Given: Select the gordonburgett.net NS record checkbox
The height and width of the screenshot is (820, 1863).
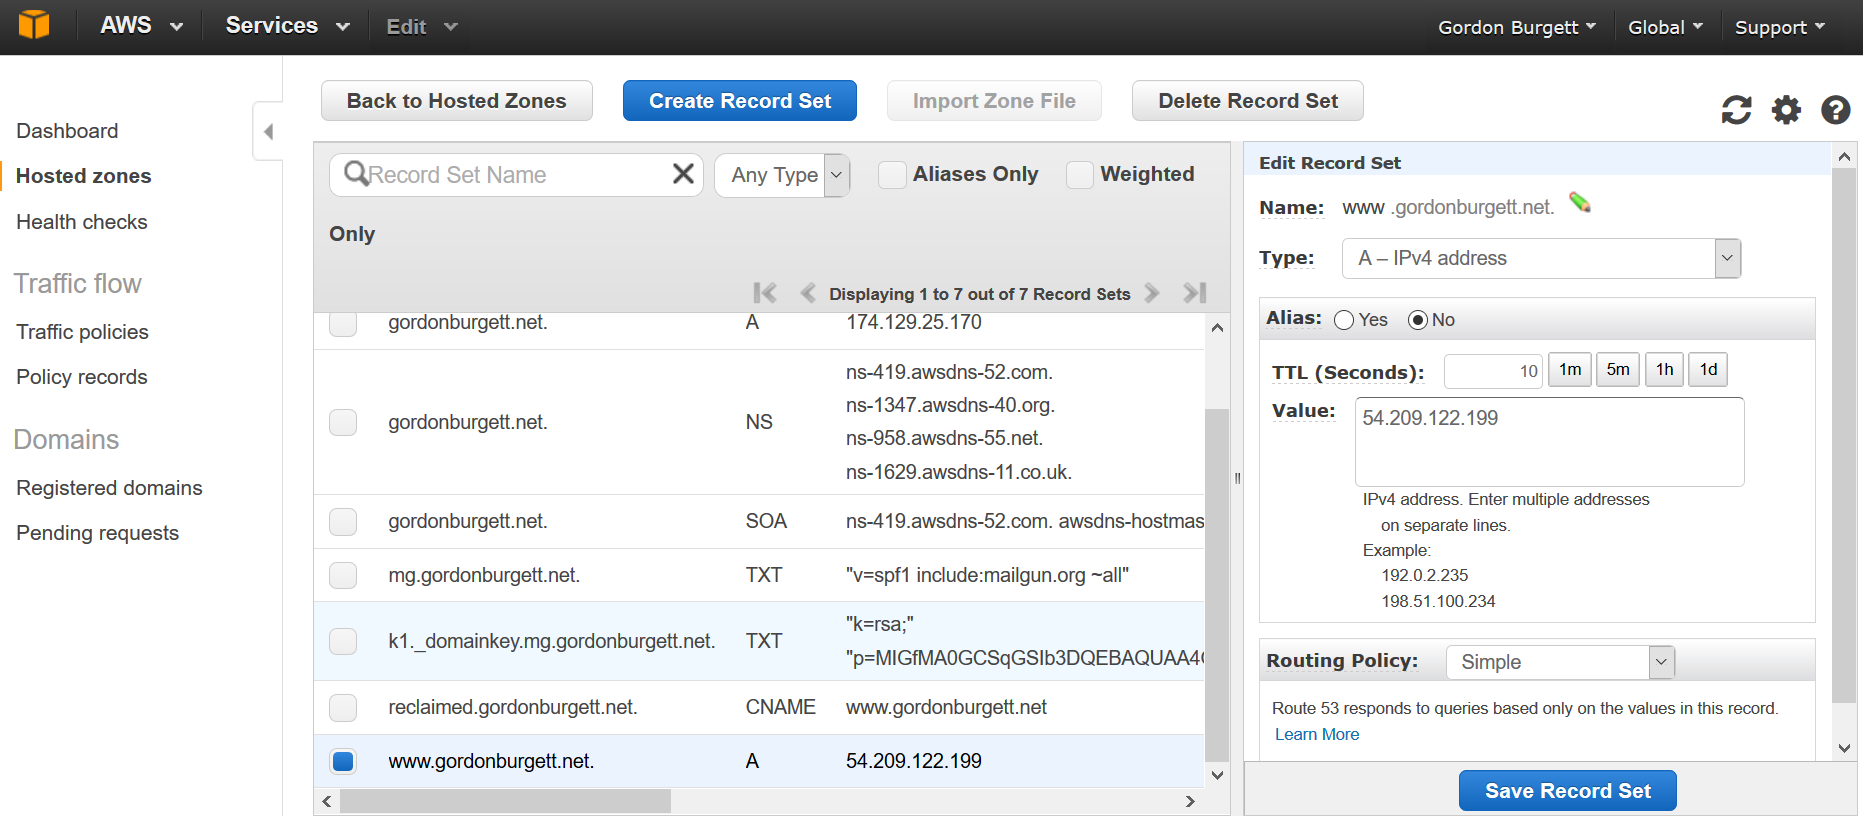Looking at the screenshot, I should [343, 422].
